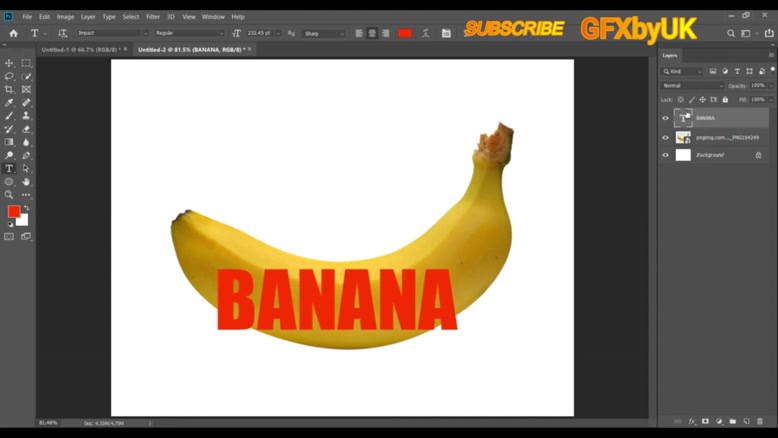The image size is (778, 438).
Task: Open the Window menu
Action: point(213,17)
